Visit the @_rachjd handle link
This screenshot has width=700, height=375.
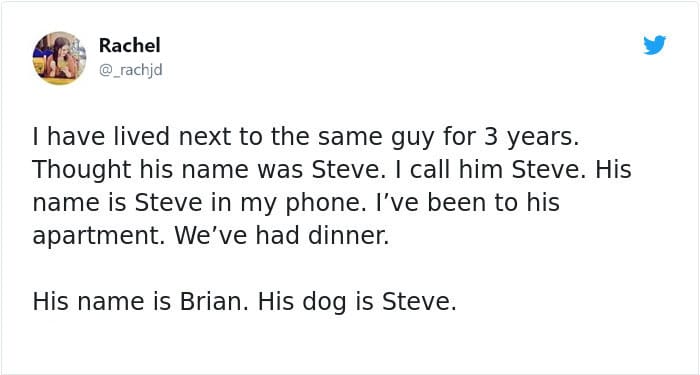point(130,70)
